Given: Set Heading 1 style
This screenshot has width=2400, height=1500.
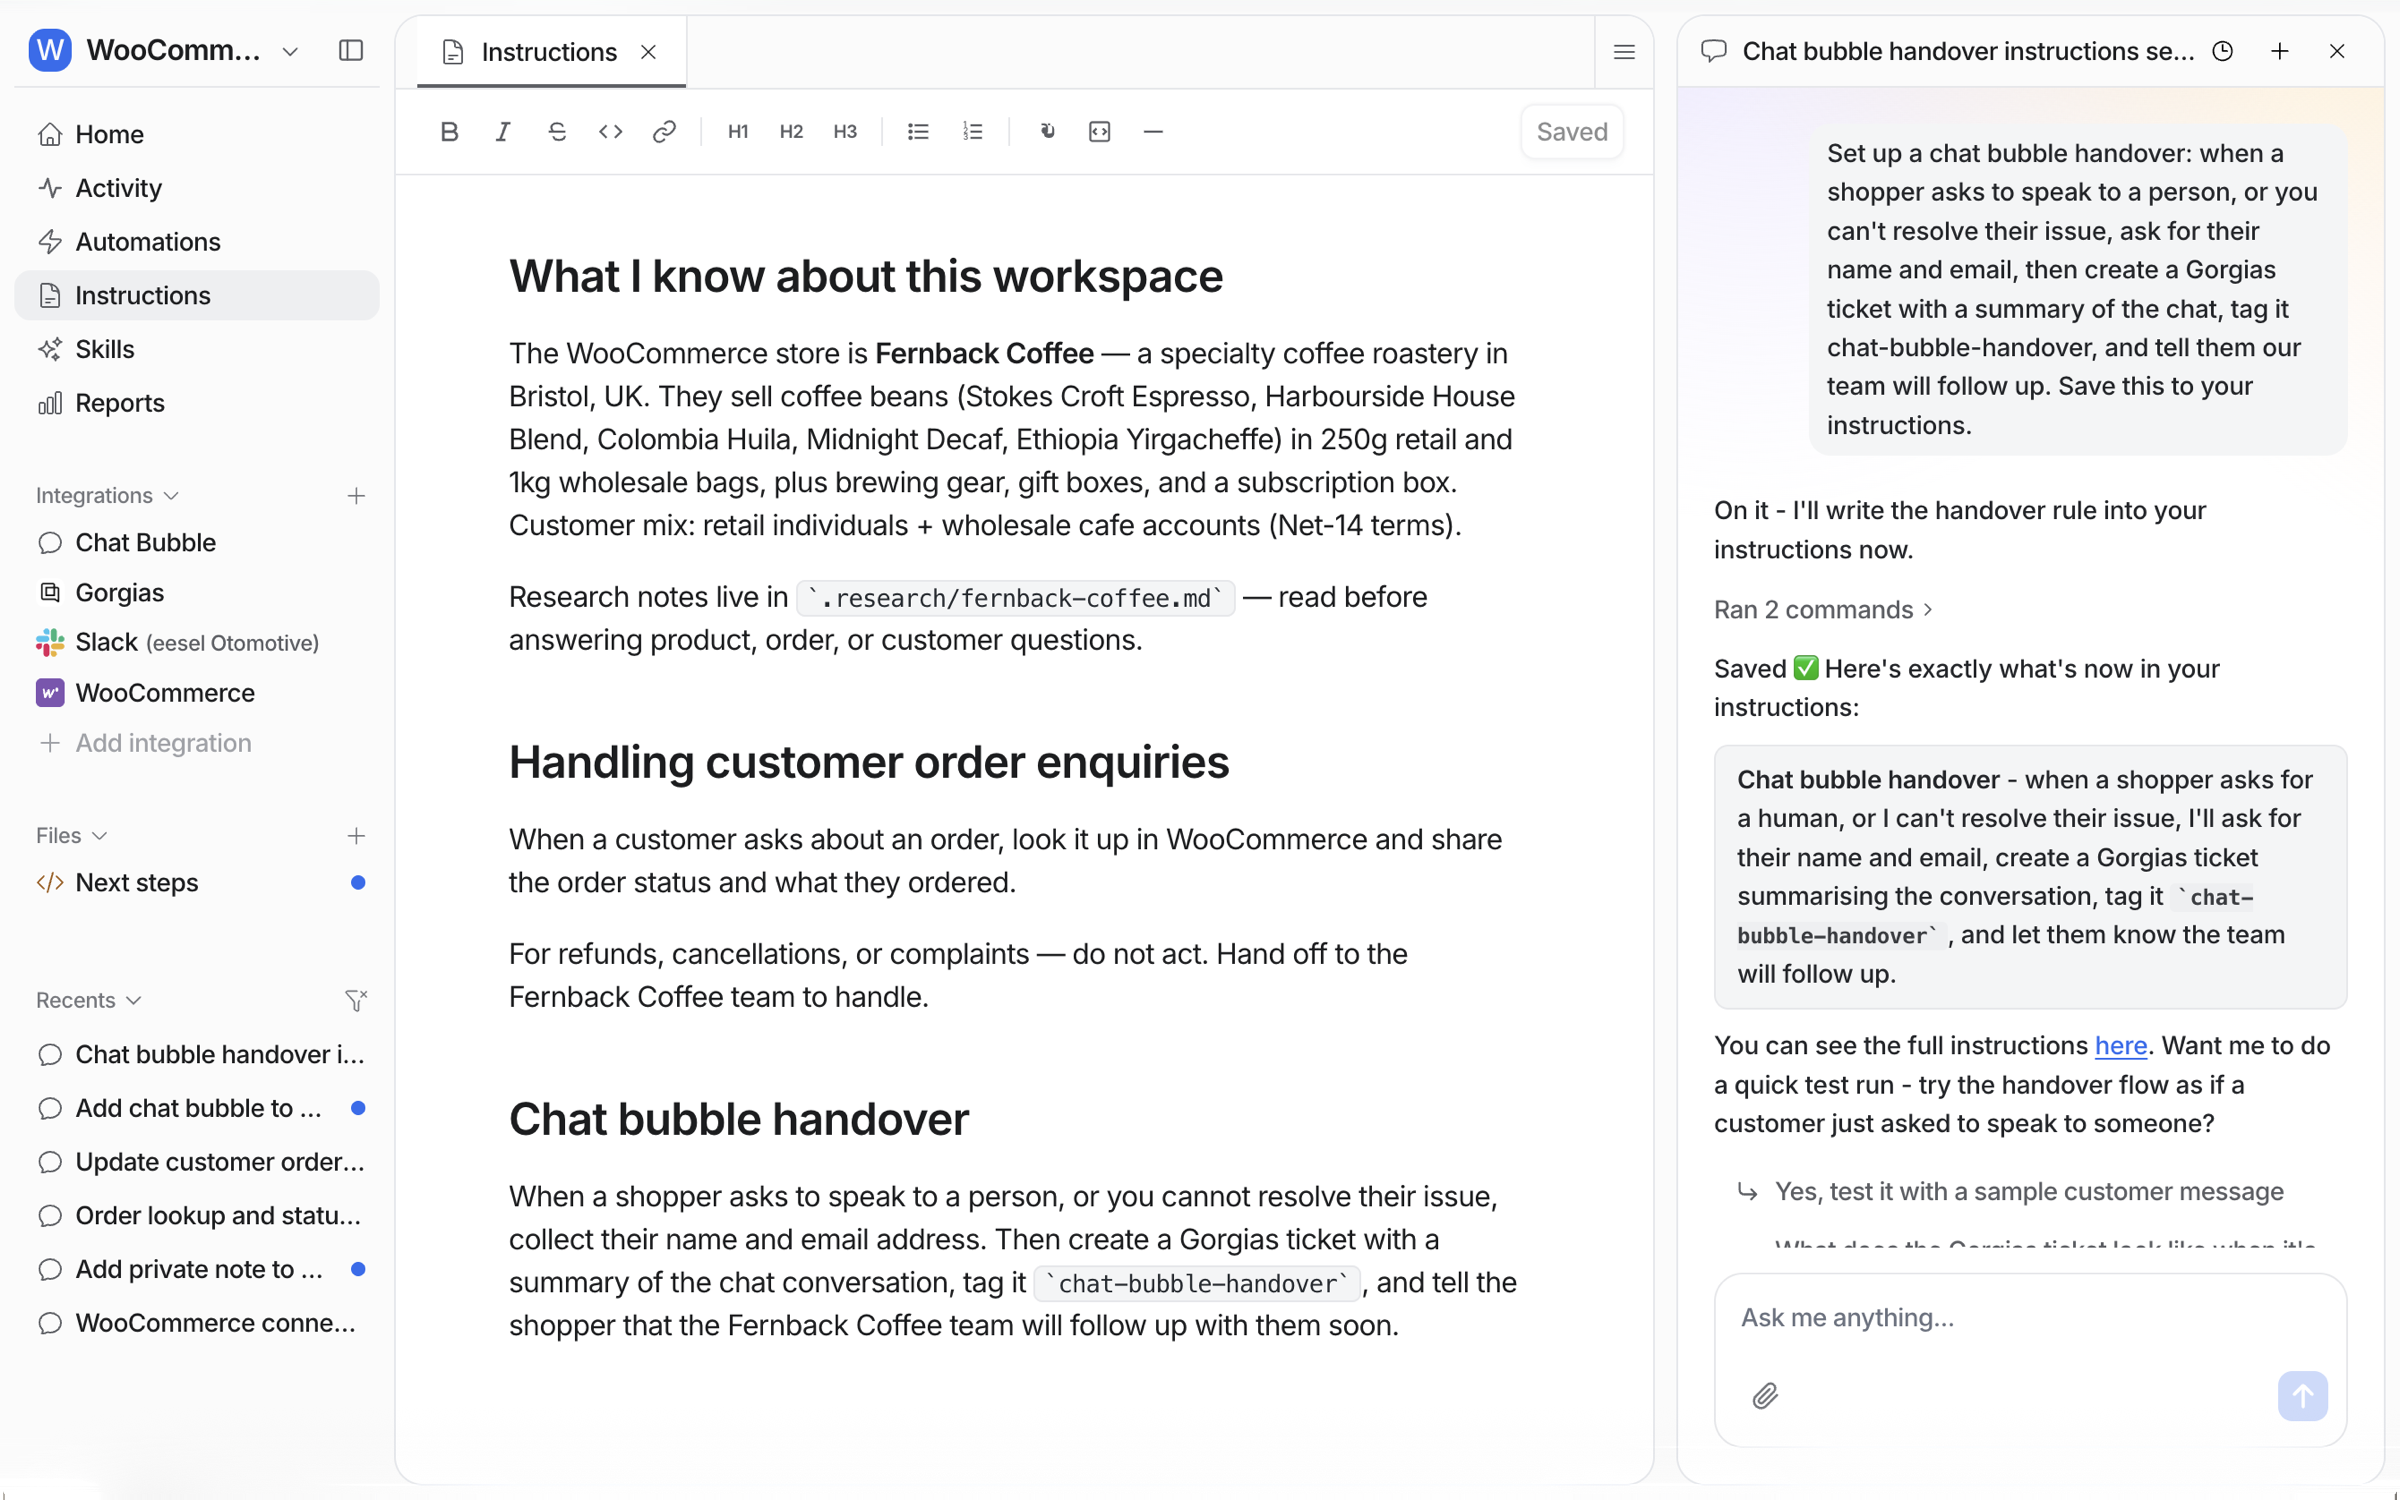Looking at the screenshot, I should [x=738, y=131].
